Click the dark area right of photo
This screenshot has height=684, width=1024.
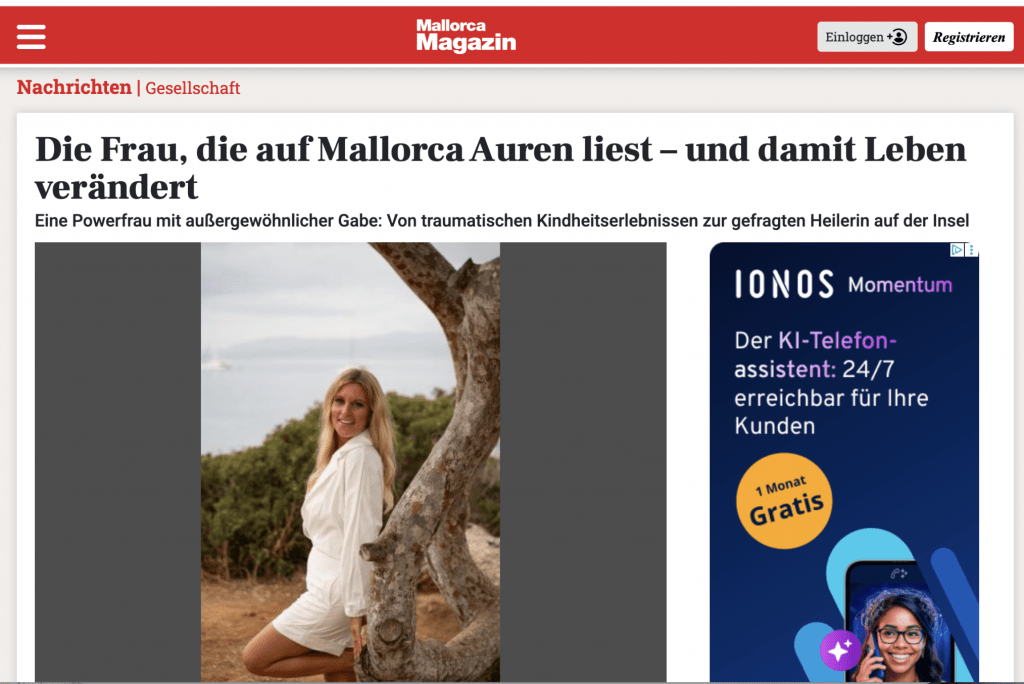click(x=583, y=462)
